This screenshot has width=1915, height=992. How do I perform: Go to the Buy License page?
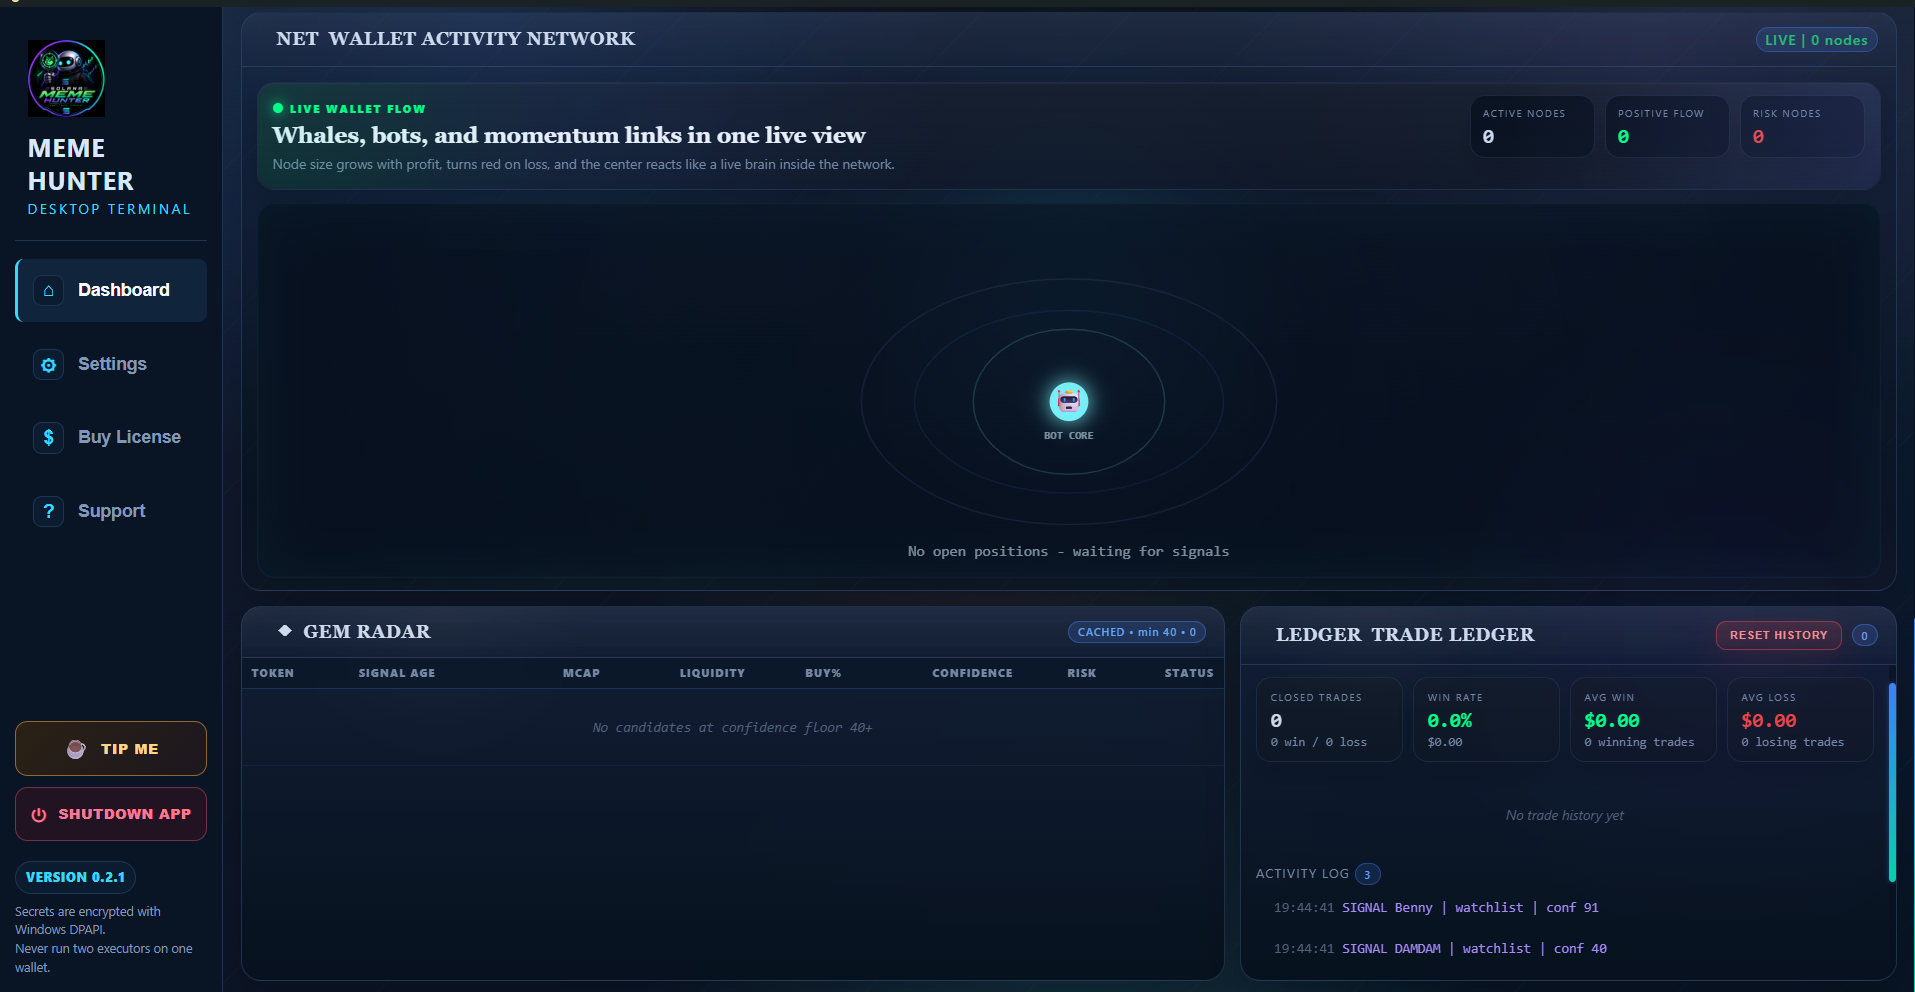111,437
